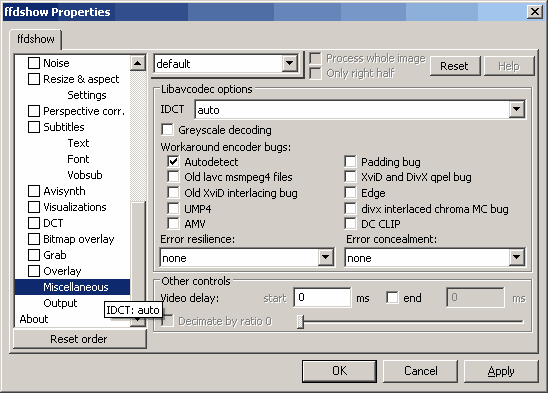
Task: Open the Error concealment dropdown
Action: click(516, 258)
